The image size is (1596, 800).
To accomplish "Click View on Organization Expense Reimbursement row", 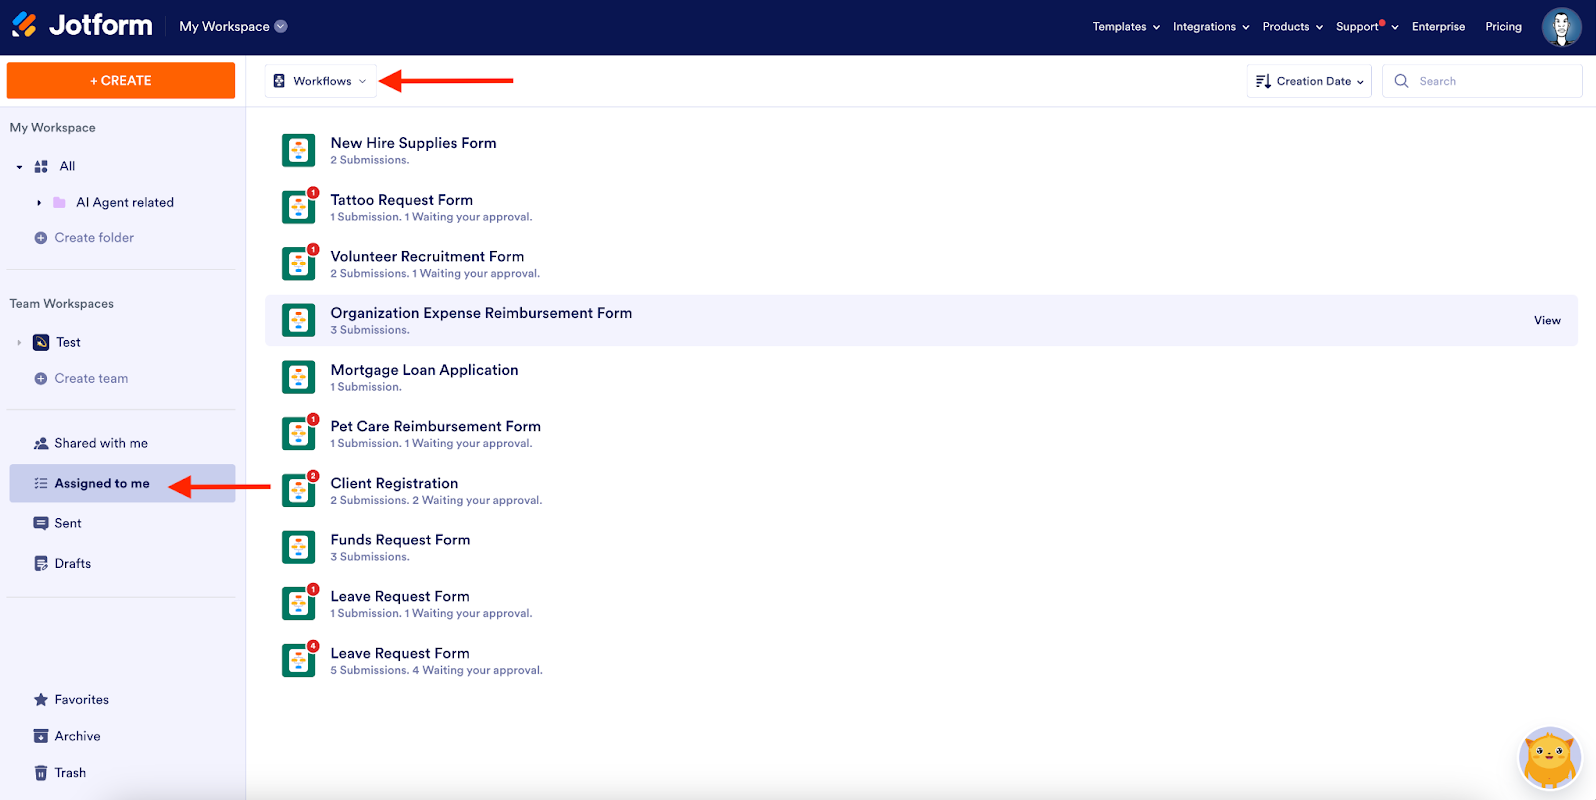I will [x=1547, y=321].
